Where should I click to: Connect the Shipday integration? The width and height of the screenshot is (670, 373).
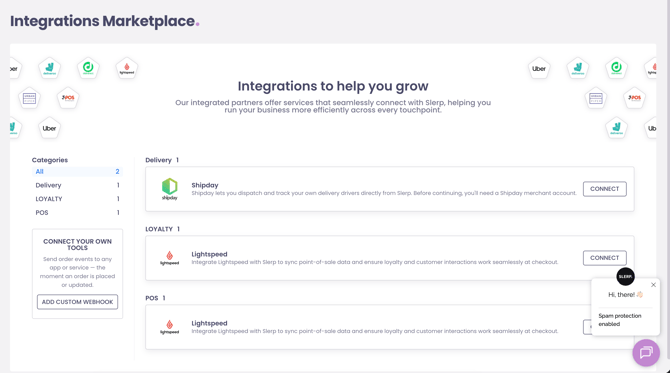click(605, 189)
